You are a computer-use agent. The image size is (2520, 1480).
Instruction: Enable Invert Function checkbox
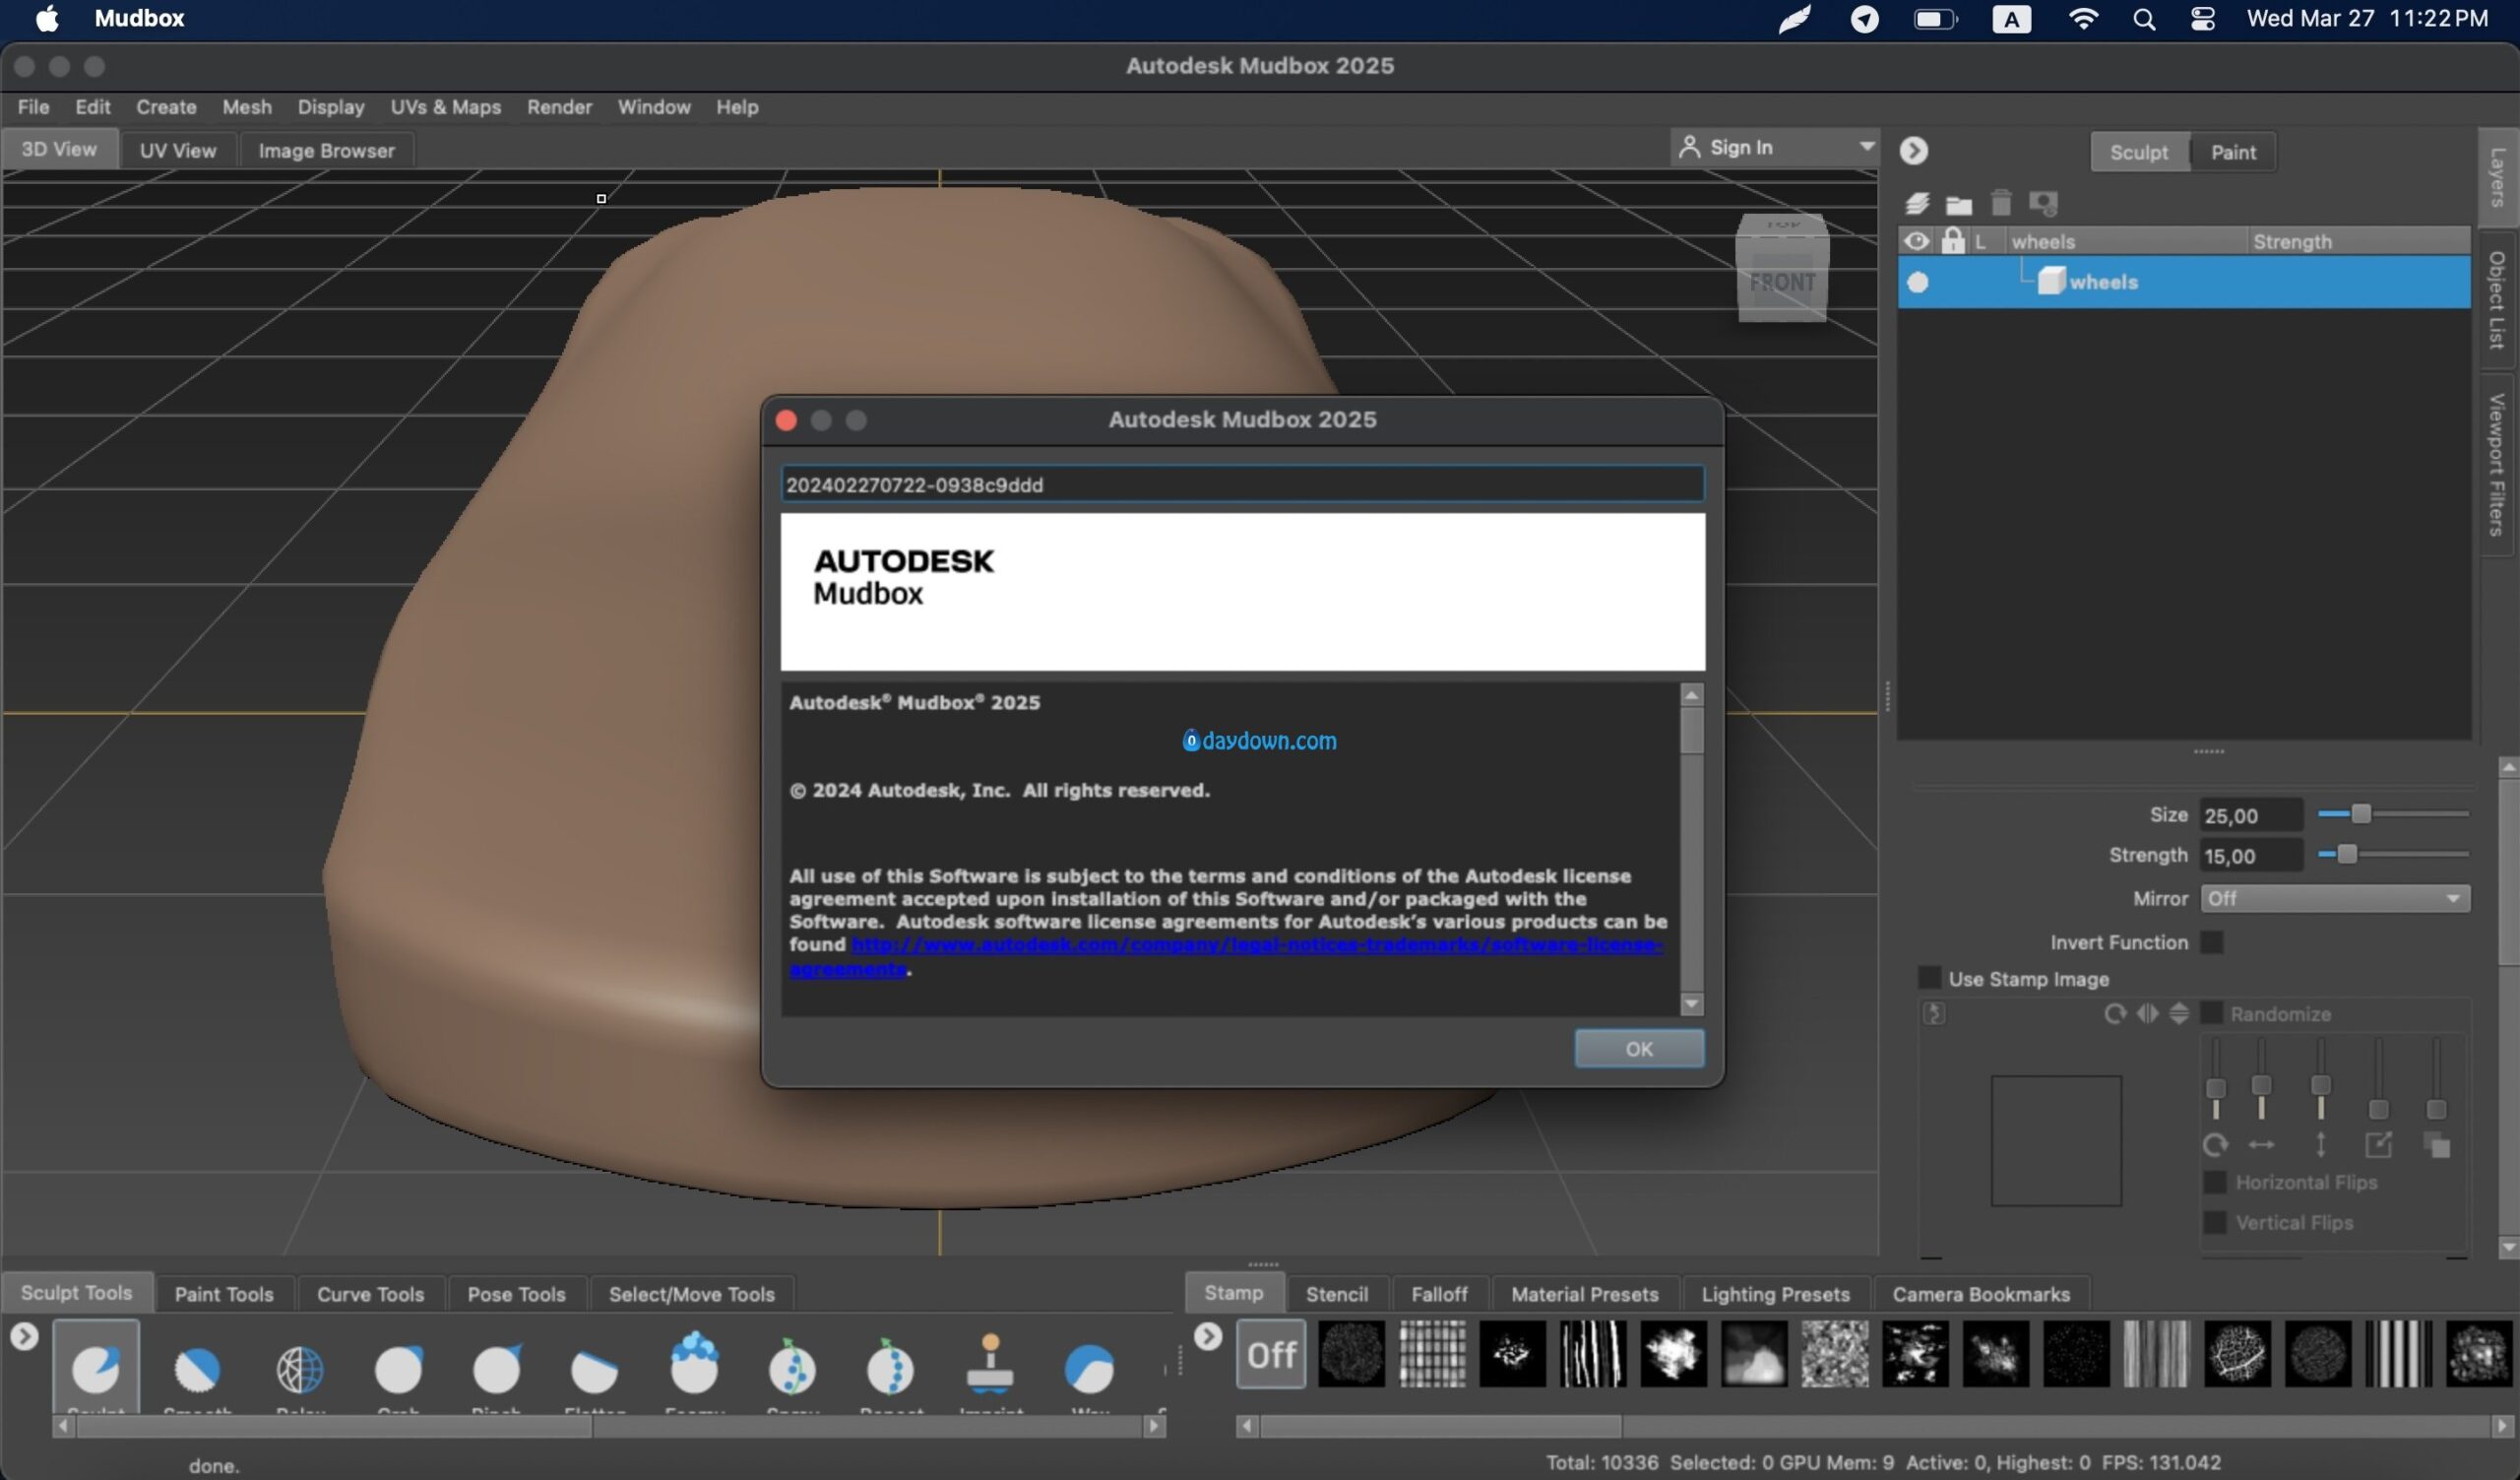(2212, 942)
